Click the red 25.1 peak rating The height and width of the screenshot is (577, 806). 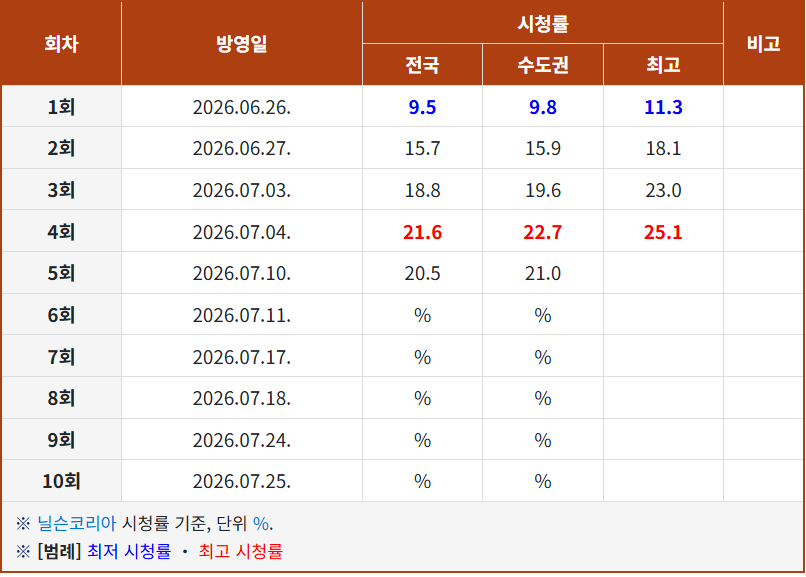663,232
